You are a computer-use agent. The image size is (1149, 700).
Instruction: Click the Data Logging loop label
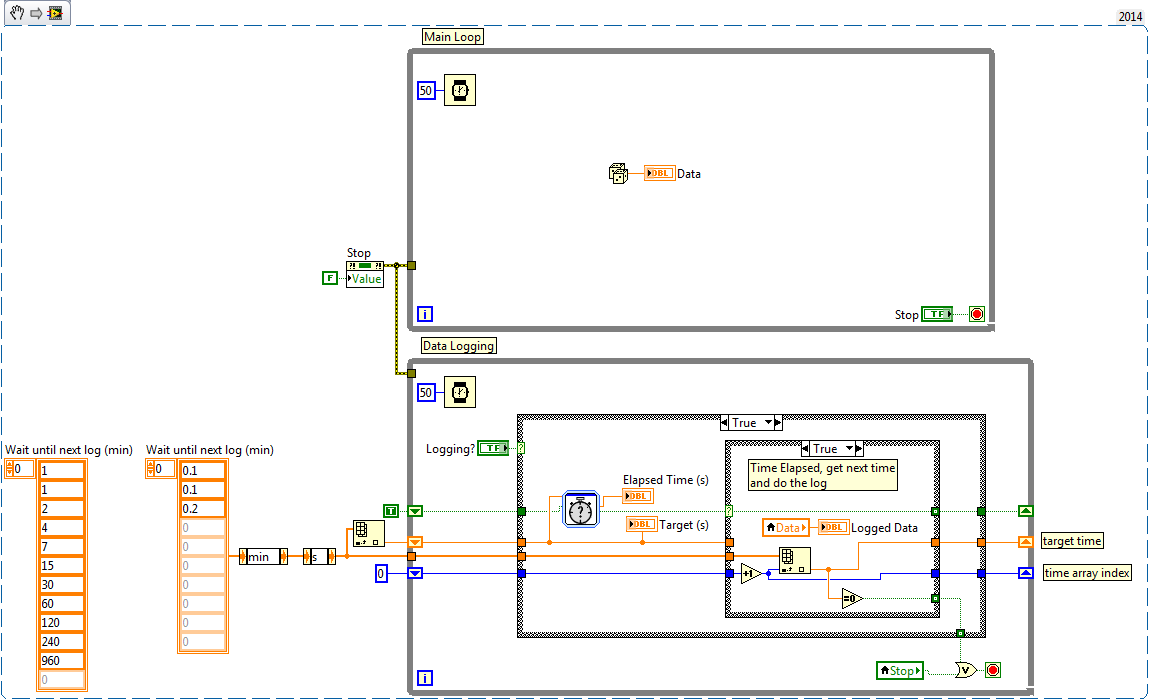pos(459,345)
